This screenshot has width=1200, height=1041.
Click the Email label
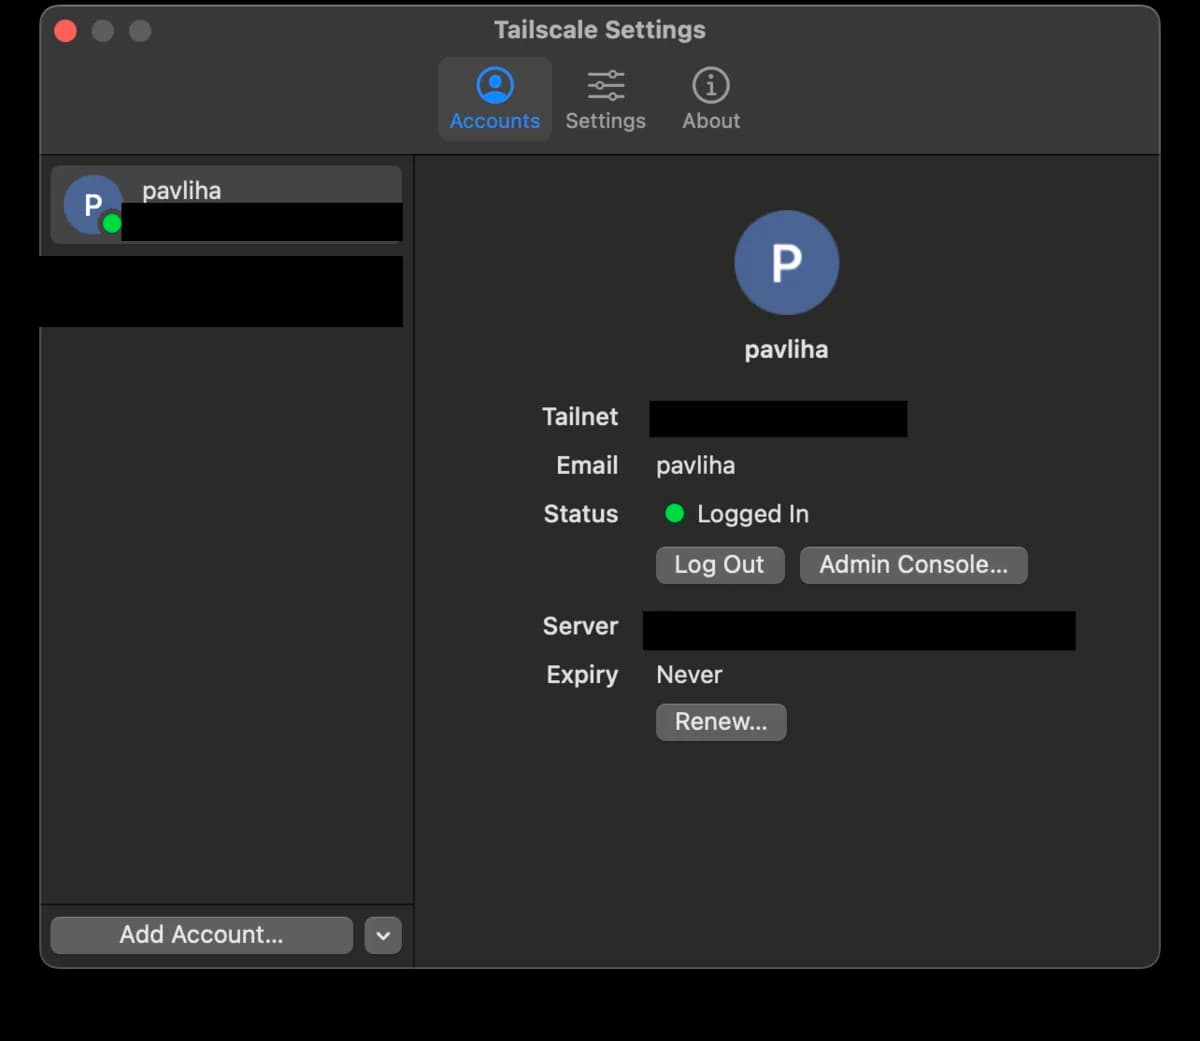587,466
